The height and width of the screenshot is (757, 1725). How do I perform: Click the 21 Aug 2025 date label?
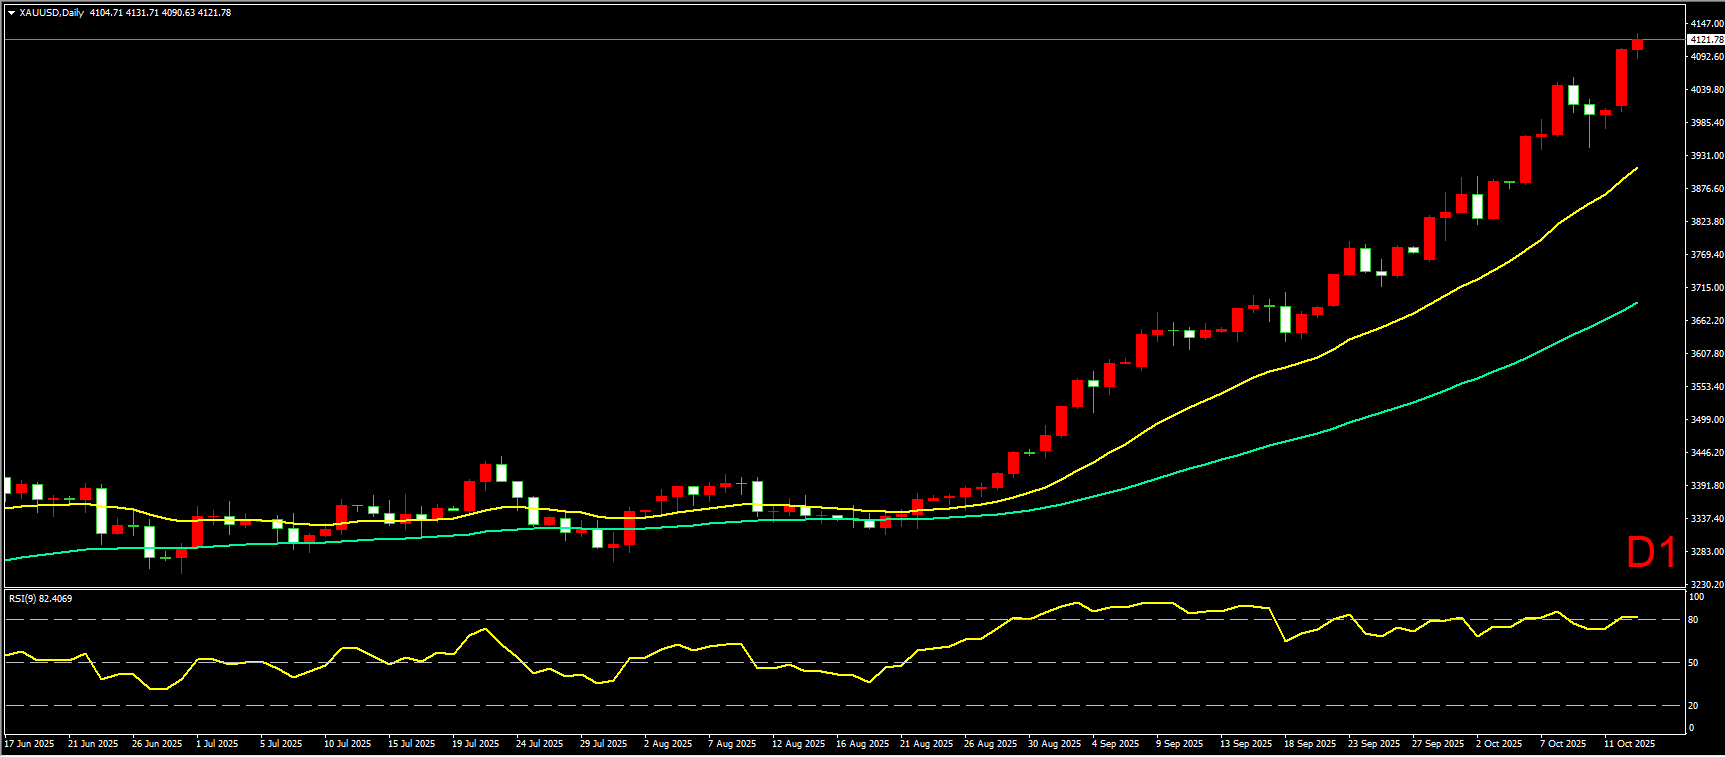pos(926,744)
